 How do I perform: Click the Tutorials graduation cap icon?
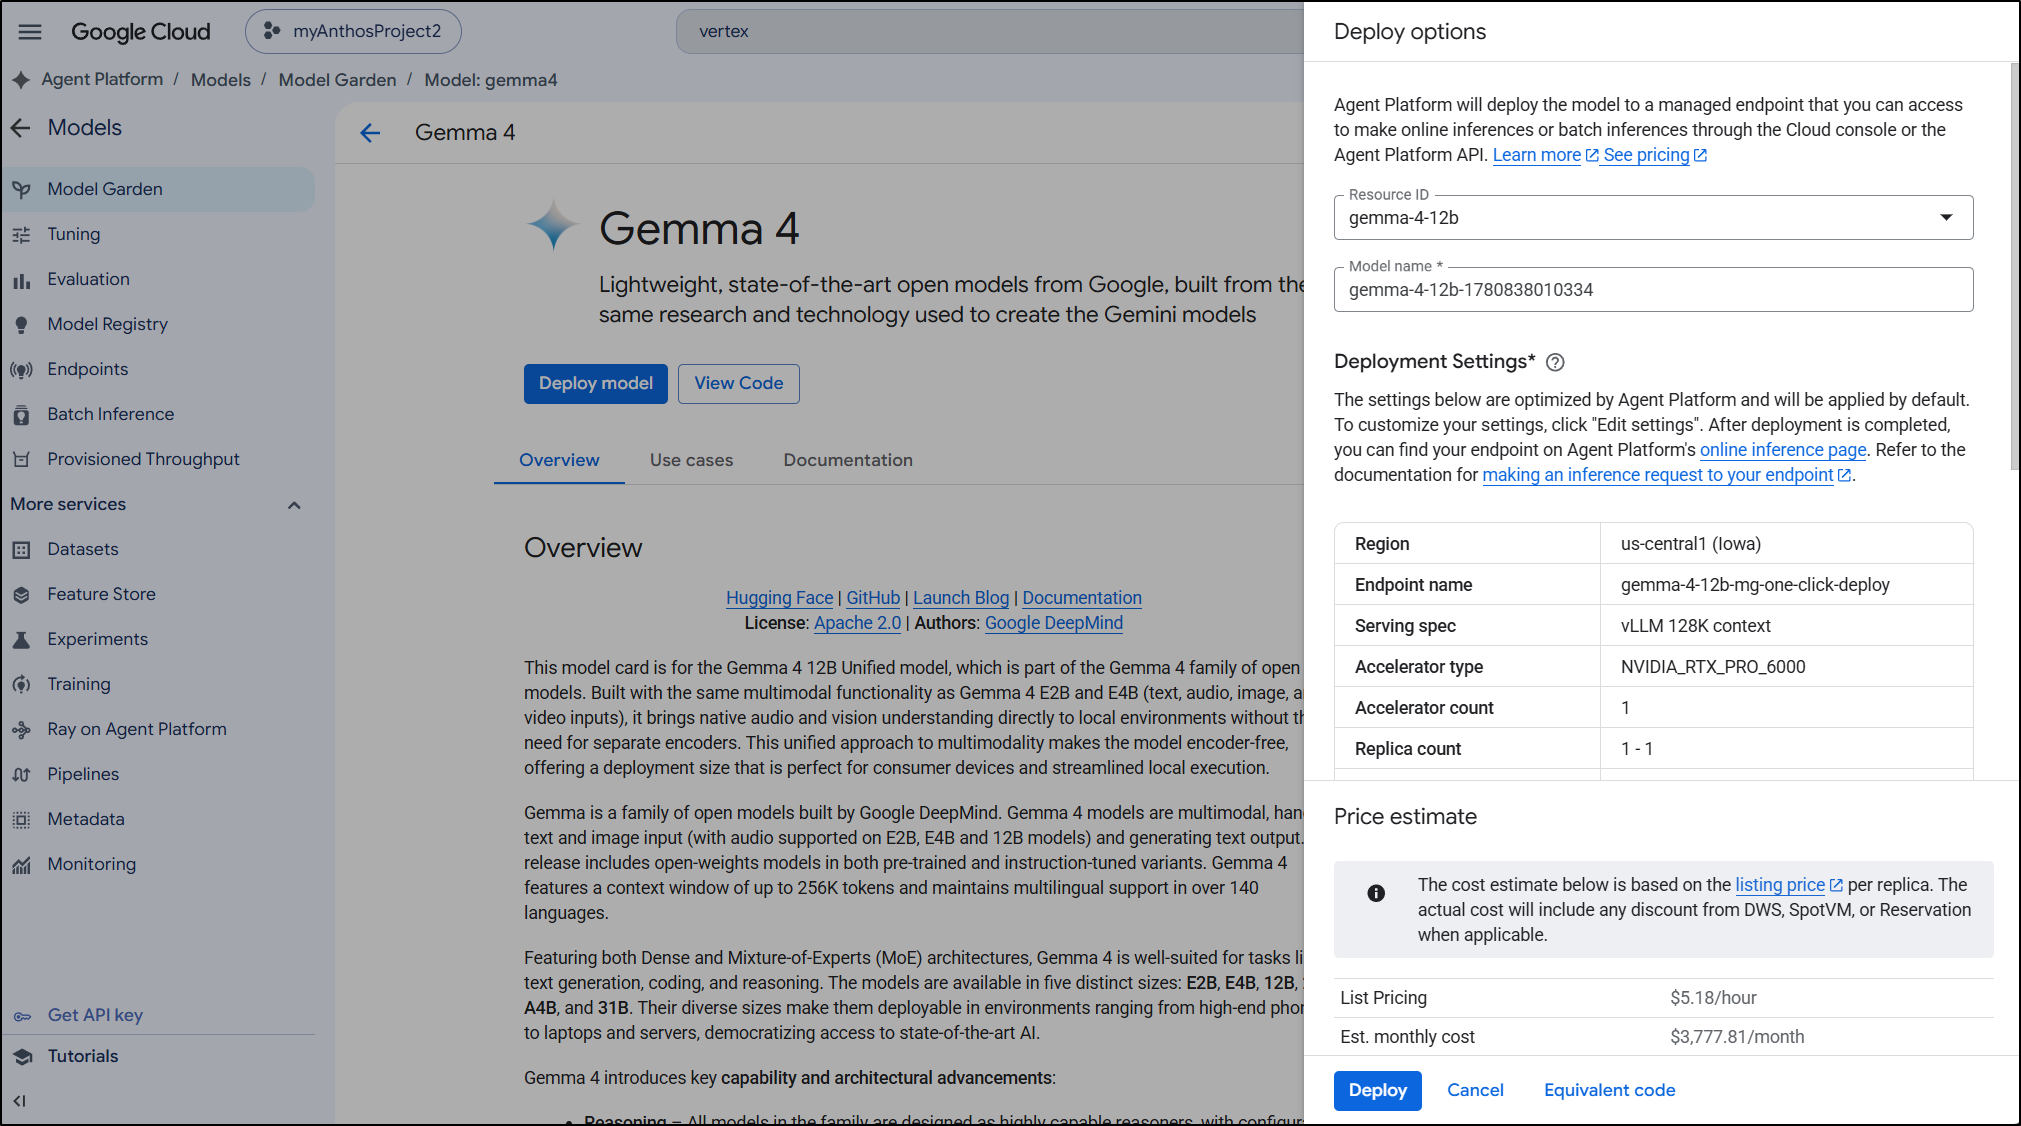coord(22,1057)
